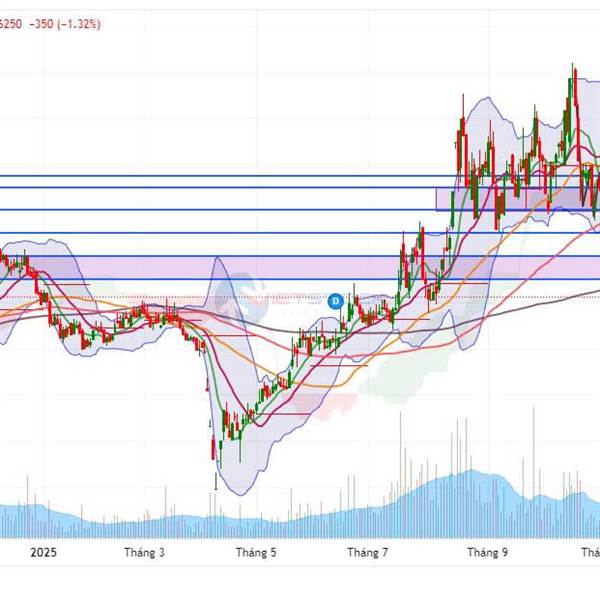Viewport: 600px width, 600px height.
Task: Click the −350 (−1.32%) price change text
Action: [x=65, y=24]
